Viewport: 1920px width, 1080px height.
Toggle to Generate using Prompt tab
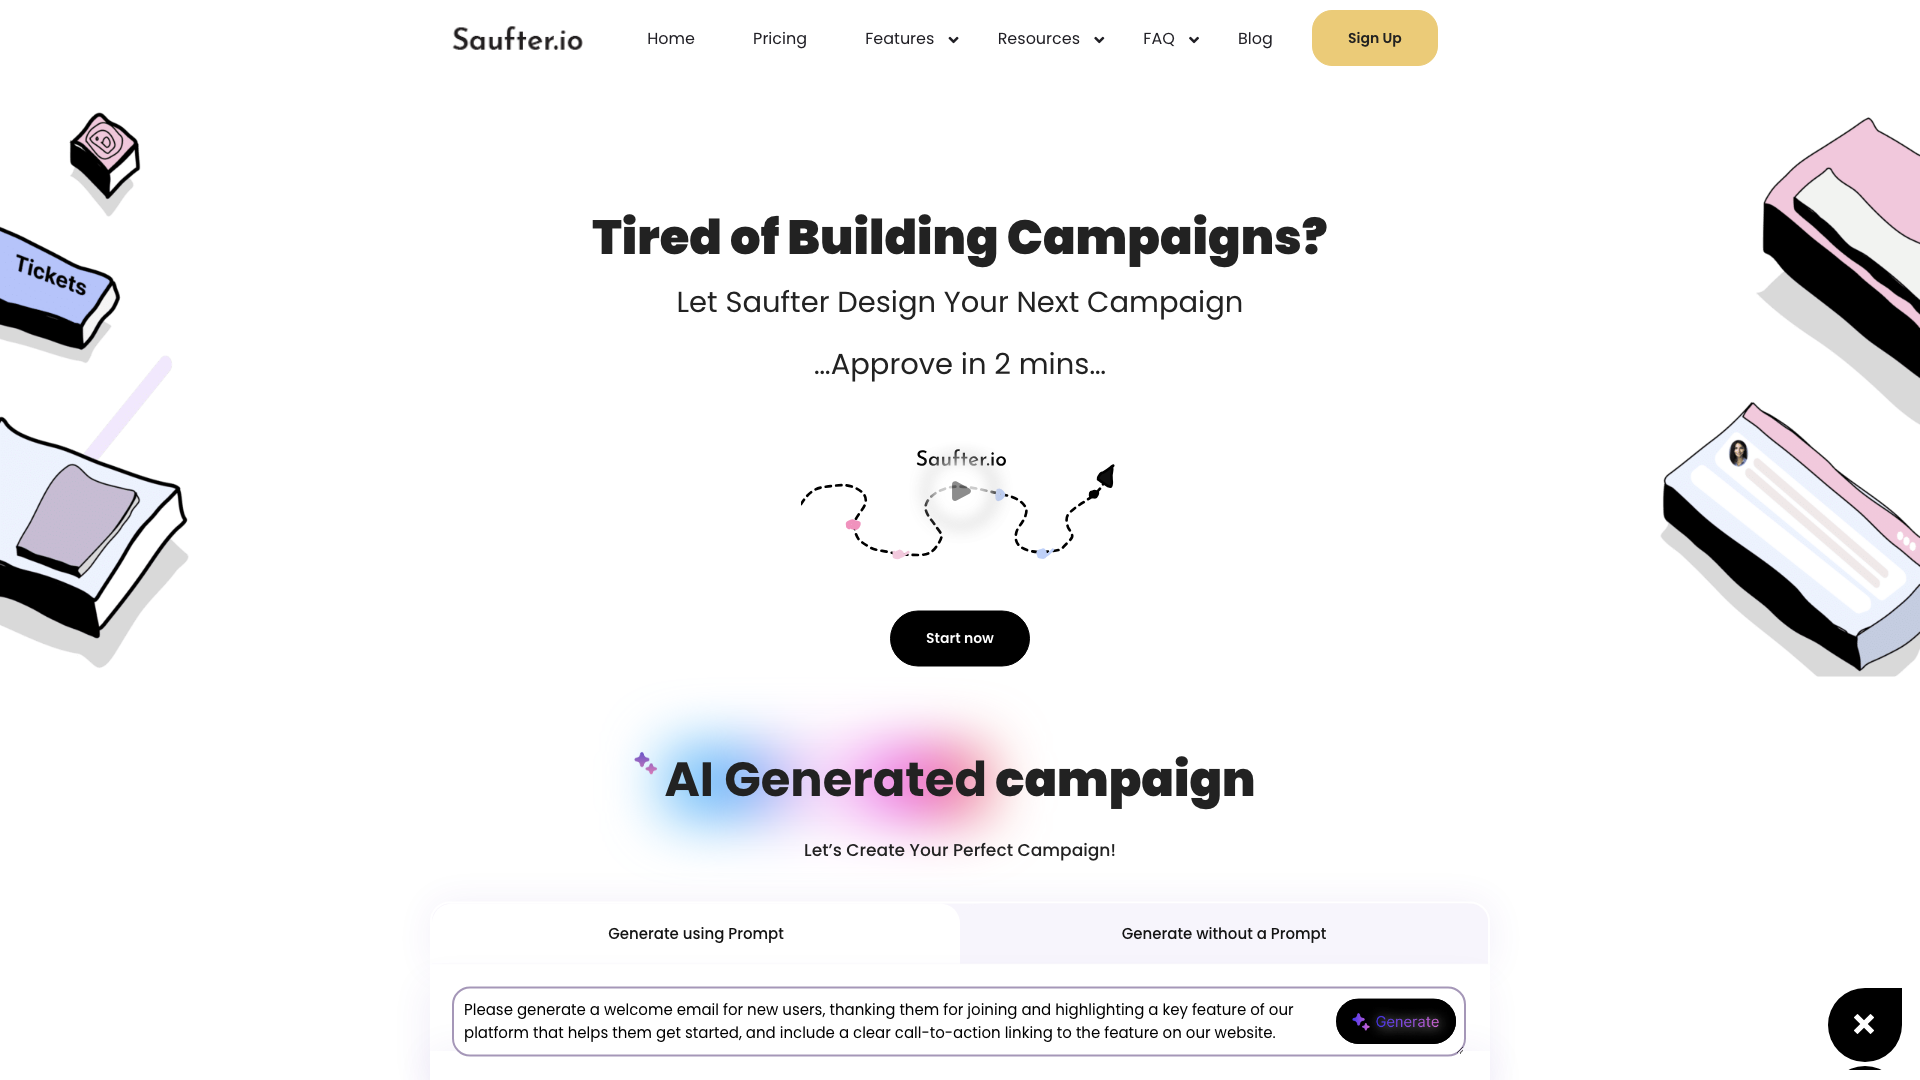click(695, 934)
